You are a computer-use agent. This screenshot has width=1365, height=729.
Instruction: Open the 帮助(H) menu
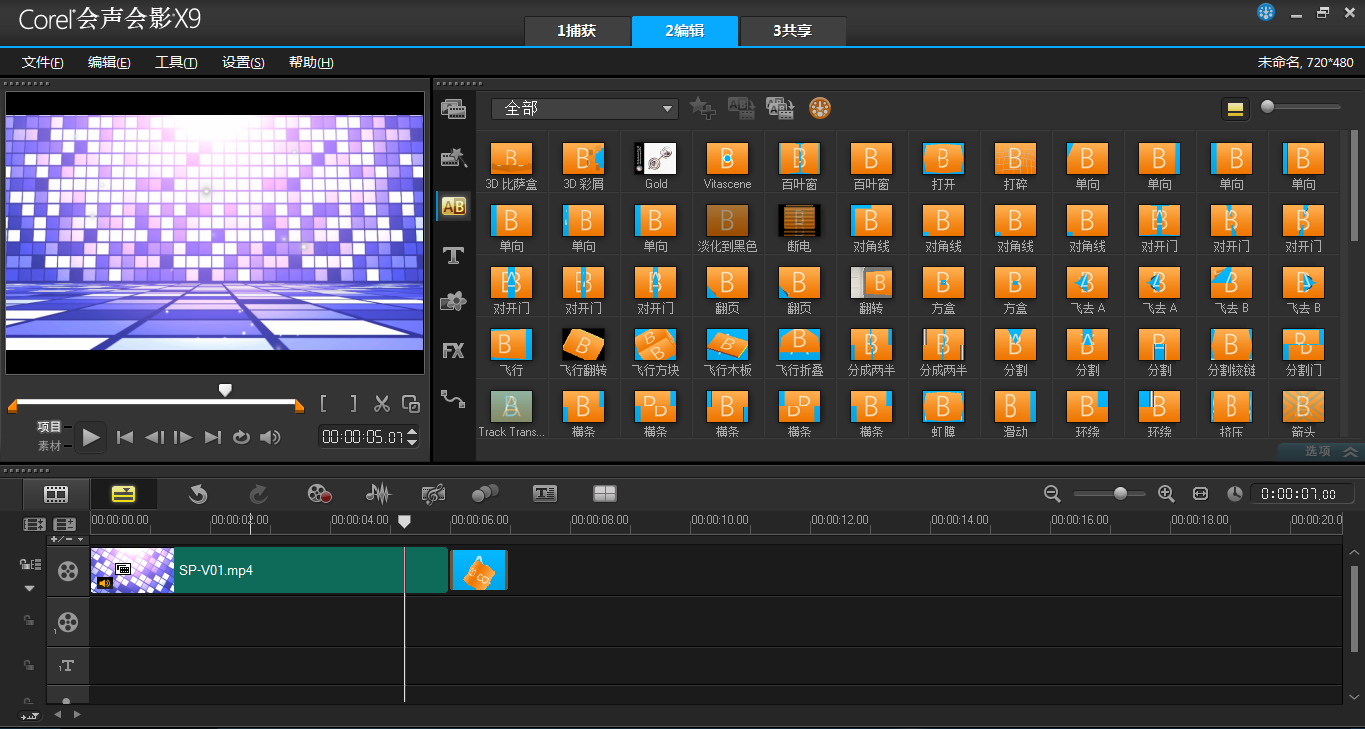click(x=311, y=62)
